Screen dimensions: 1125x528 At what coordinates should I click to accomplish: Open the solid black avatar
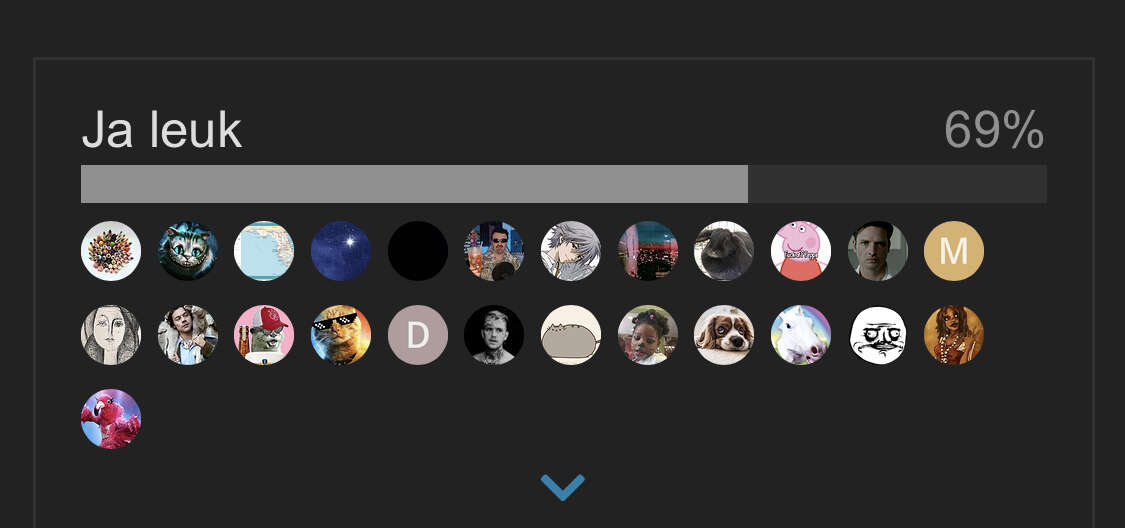[x=418, y=251]
